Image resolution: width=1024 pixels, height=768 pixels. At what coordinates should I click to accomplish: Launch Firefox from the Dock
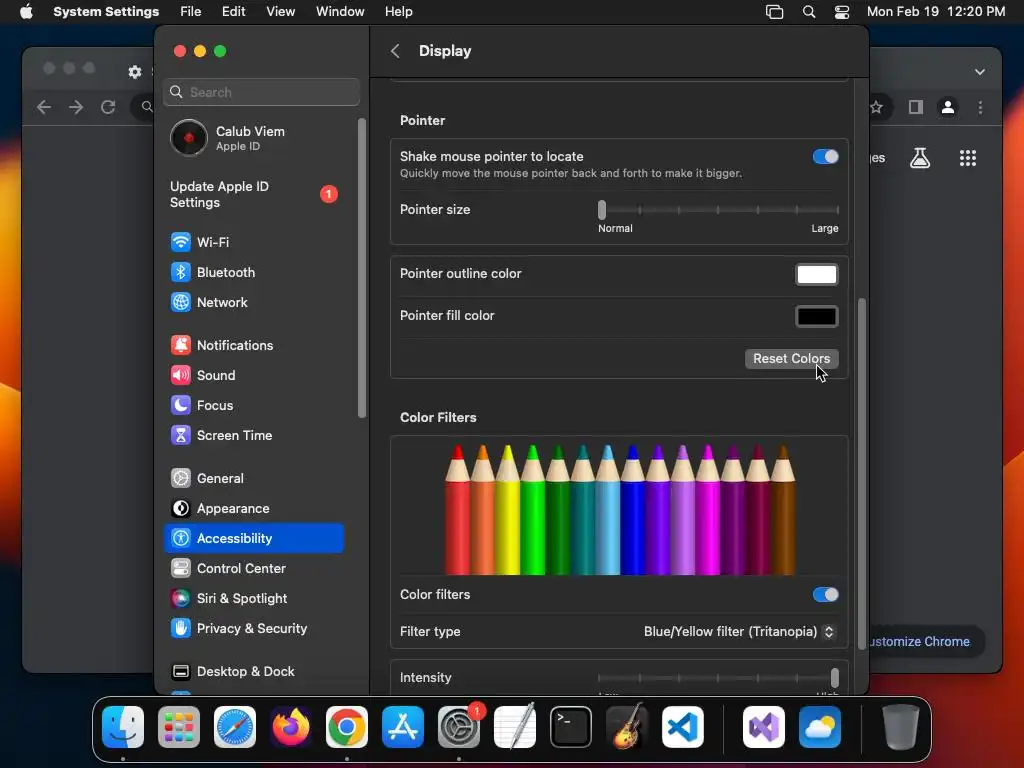tap(291, 727)
